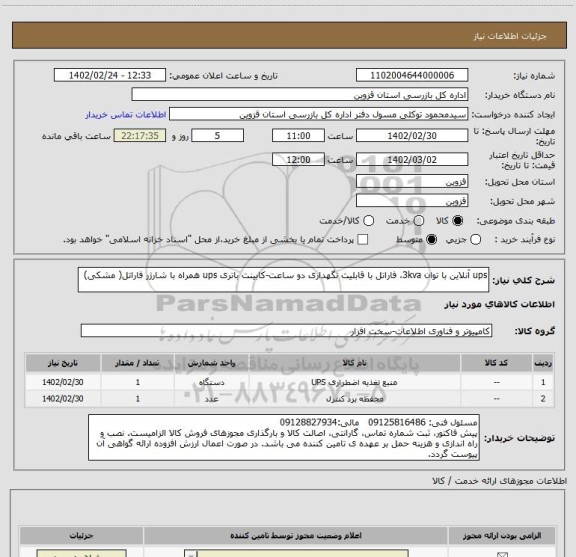Select the کالا radio button
This screenshot has width=576, height=557.
click(458, 220)
